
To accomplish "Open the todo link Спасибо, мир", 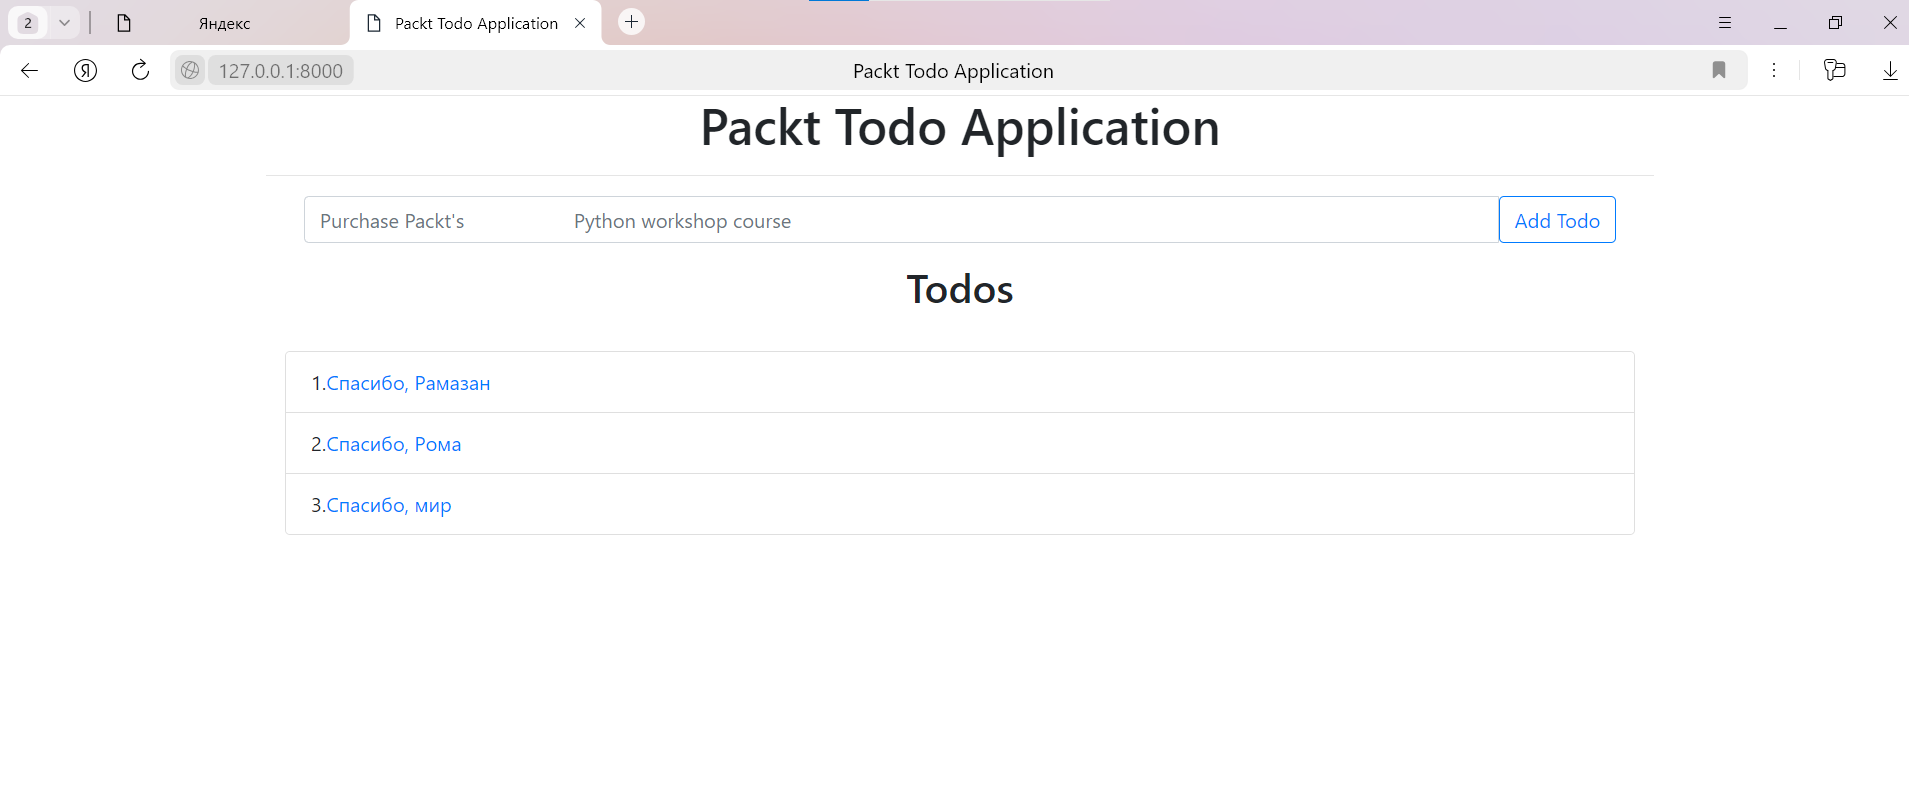I will pyautogui.click(x=389, y=505).
